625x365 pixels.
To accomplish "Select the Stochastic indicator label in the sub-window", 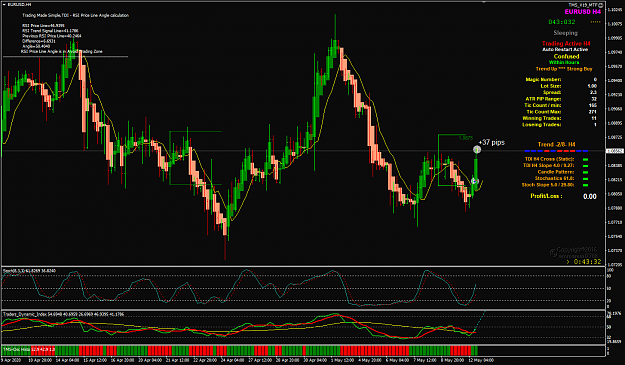I will point(29,271).
